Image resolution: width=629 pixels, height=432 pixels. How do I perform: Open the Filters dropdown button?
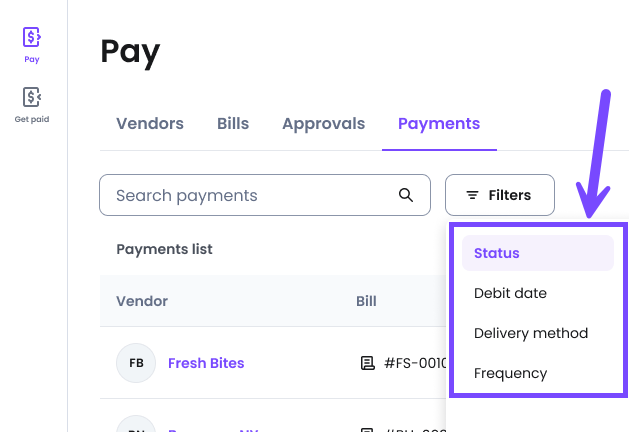[499, 195]
